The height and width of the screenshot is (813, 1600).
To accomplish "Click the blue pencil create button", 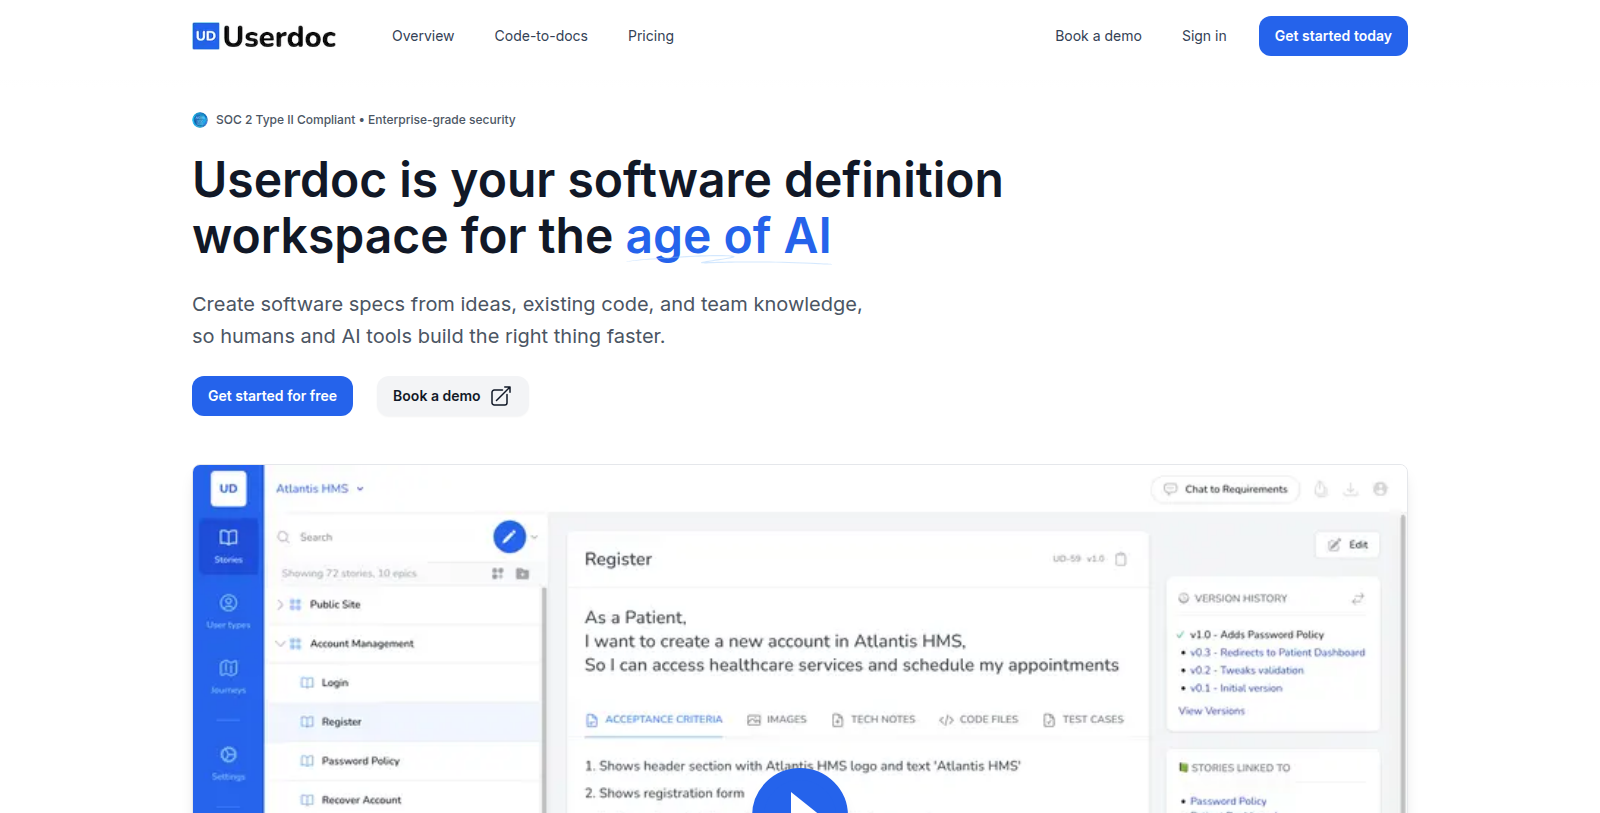I will coord(509,537).
